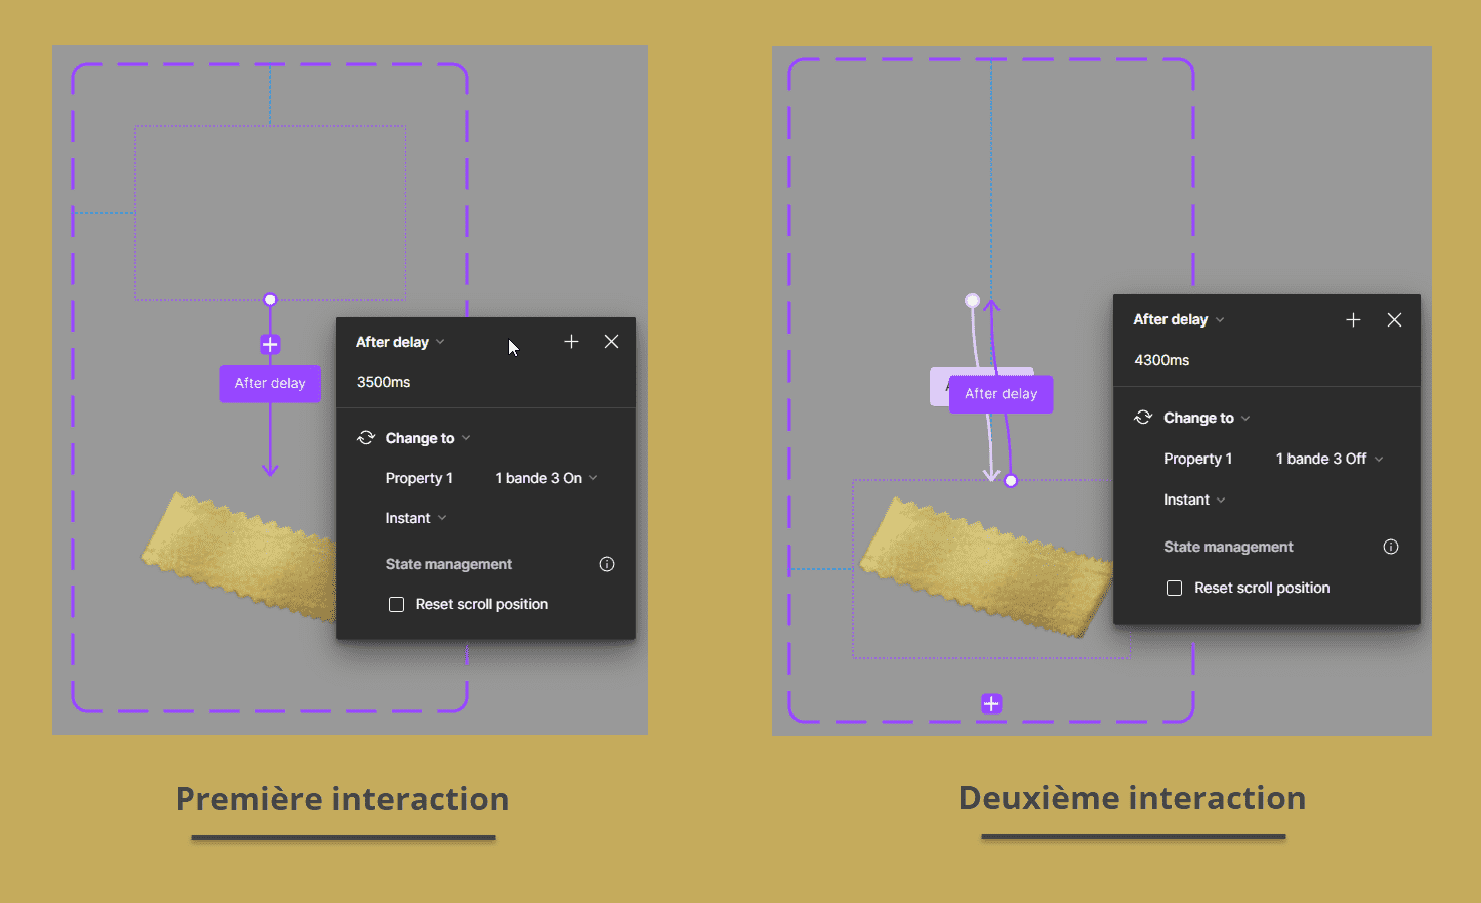The image size is (1481, 903).
Task: Click purple plus node at bottom of right frame
Action: 991,704
